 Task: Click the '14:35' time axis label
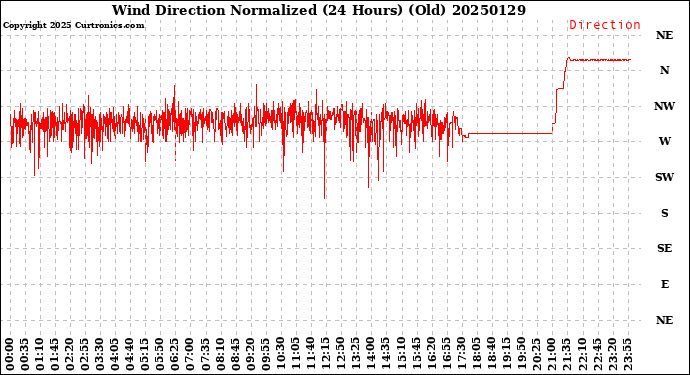[386, 355]
